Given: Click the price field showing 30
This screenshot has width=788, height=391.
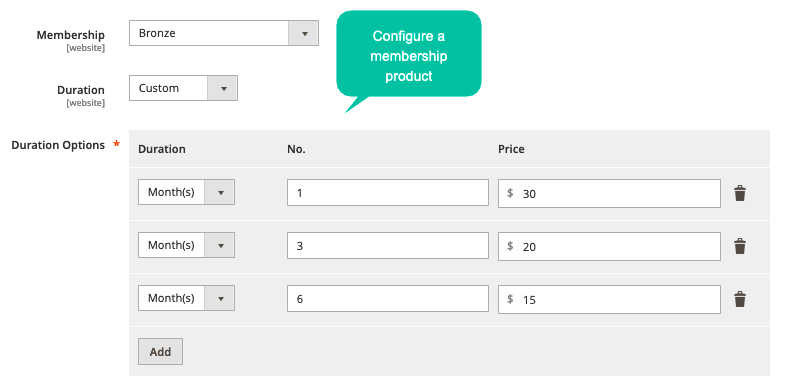Looking at the screenshot, I should (x=609, y=193).
